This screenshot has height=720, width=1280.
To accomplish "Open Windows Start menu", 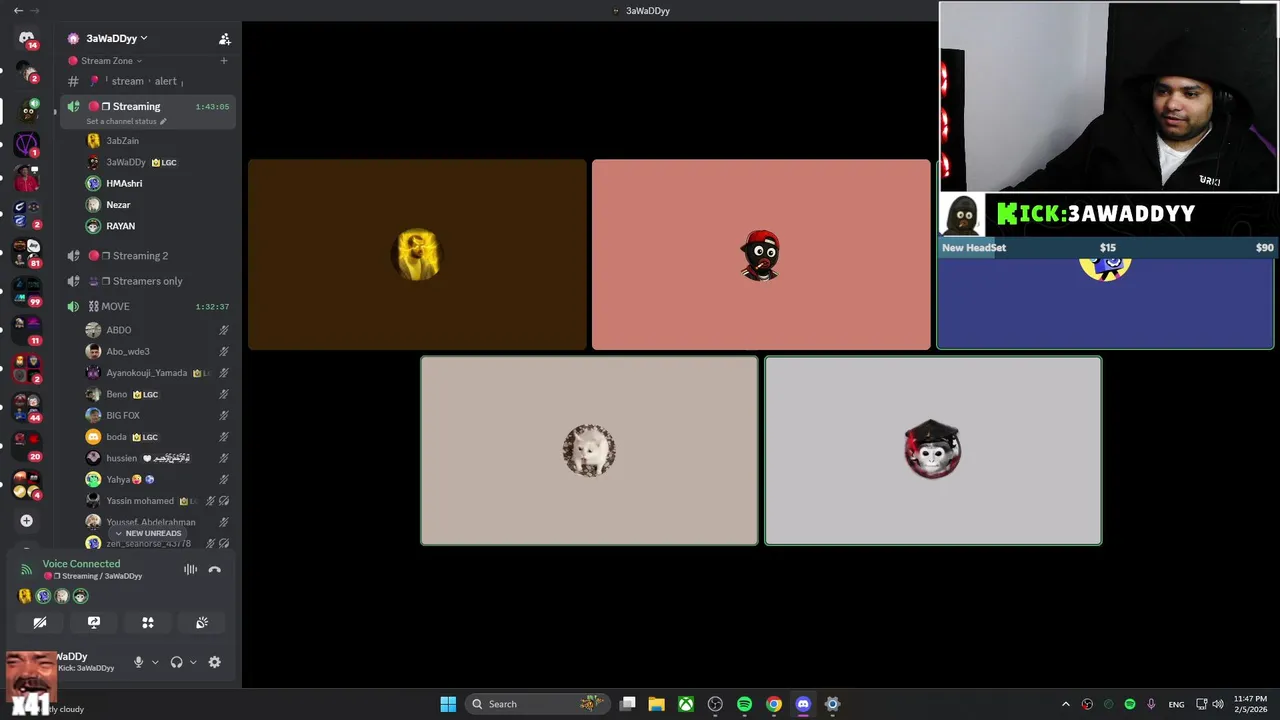I will 448,704.
